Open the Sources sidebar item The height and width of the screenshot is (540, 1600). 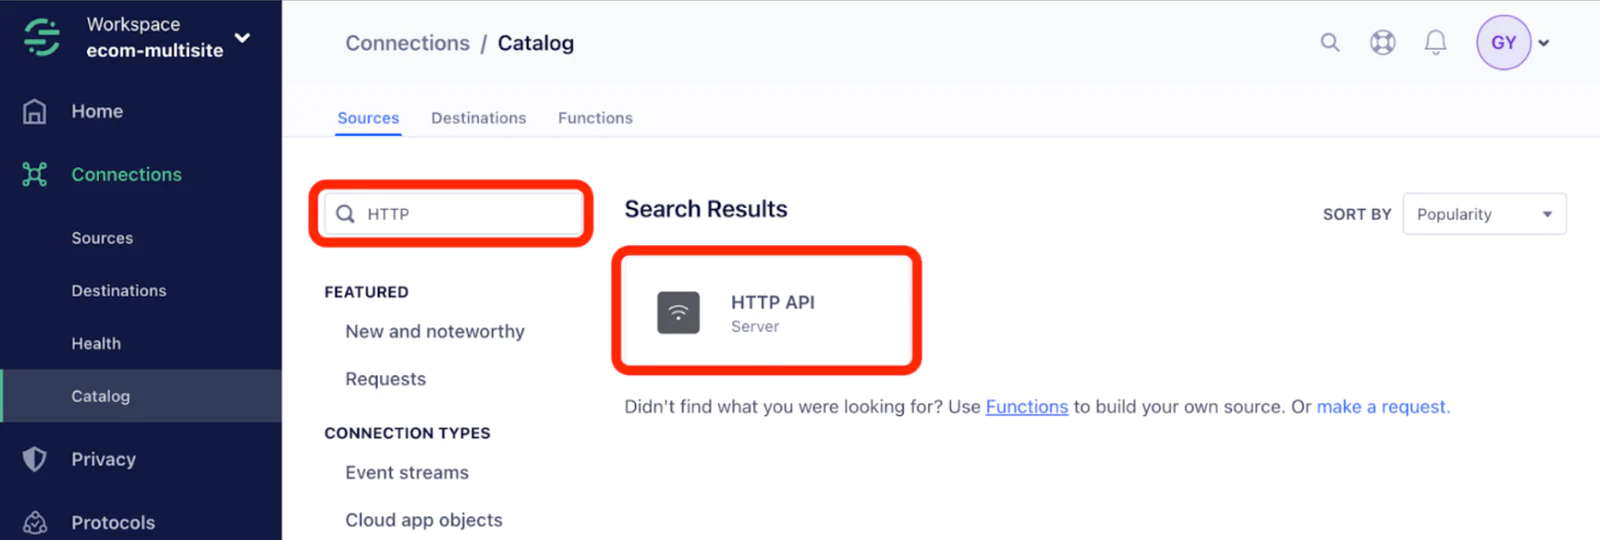point(102,238)
